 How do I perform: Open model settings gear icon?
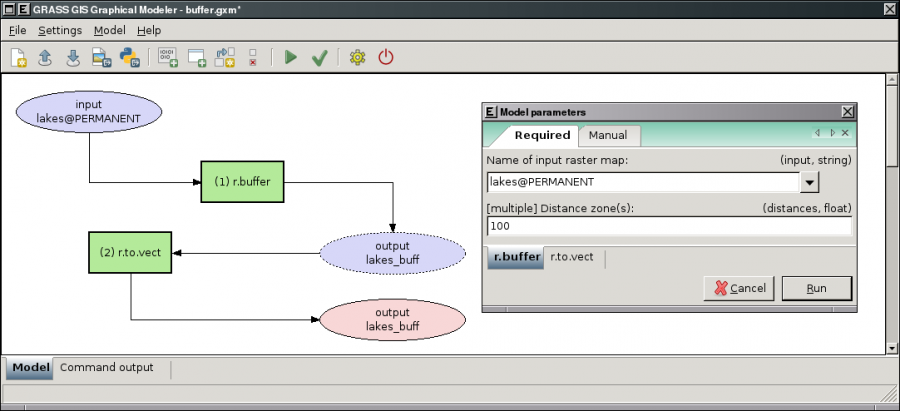357,57
